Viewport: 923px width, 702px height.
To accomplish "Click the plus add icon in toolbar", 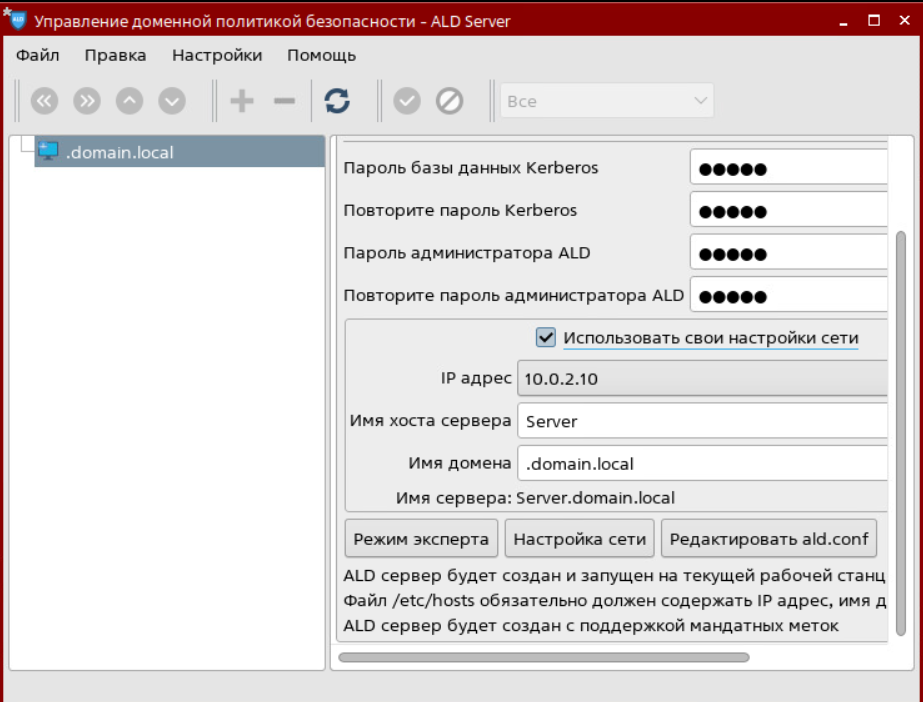I will point(242,101).
